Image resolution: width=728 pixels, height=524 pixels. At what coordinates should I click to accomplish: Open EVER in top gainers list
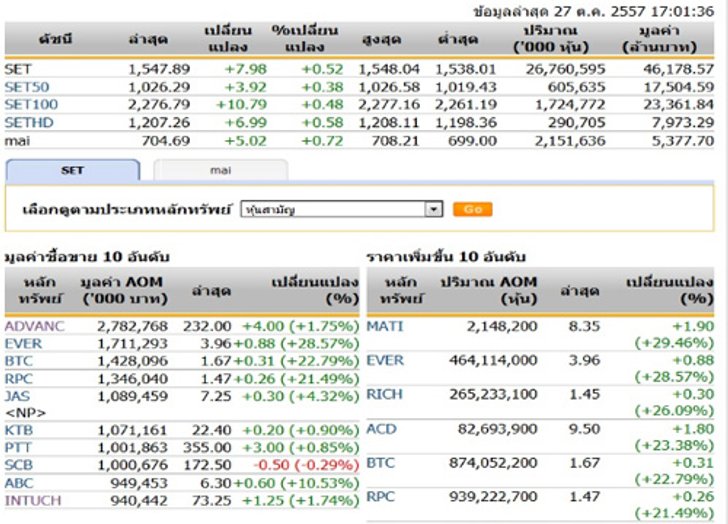pos(385,360)
